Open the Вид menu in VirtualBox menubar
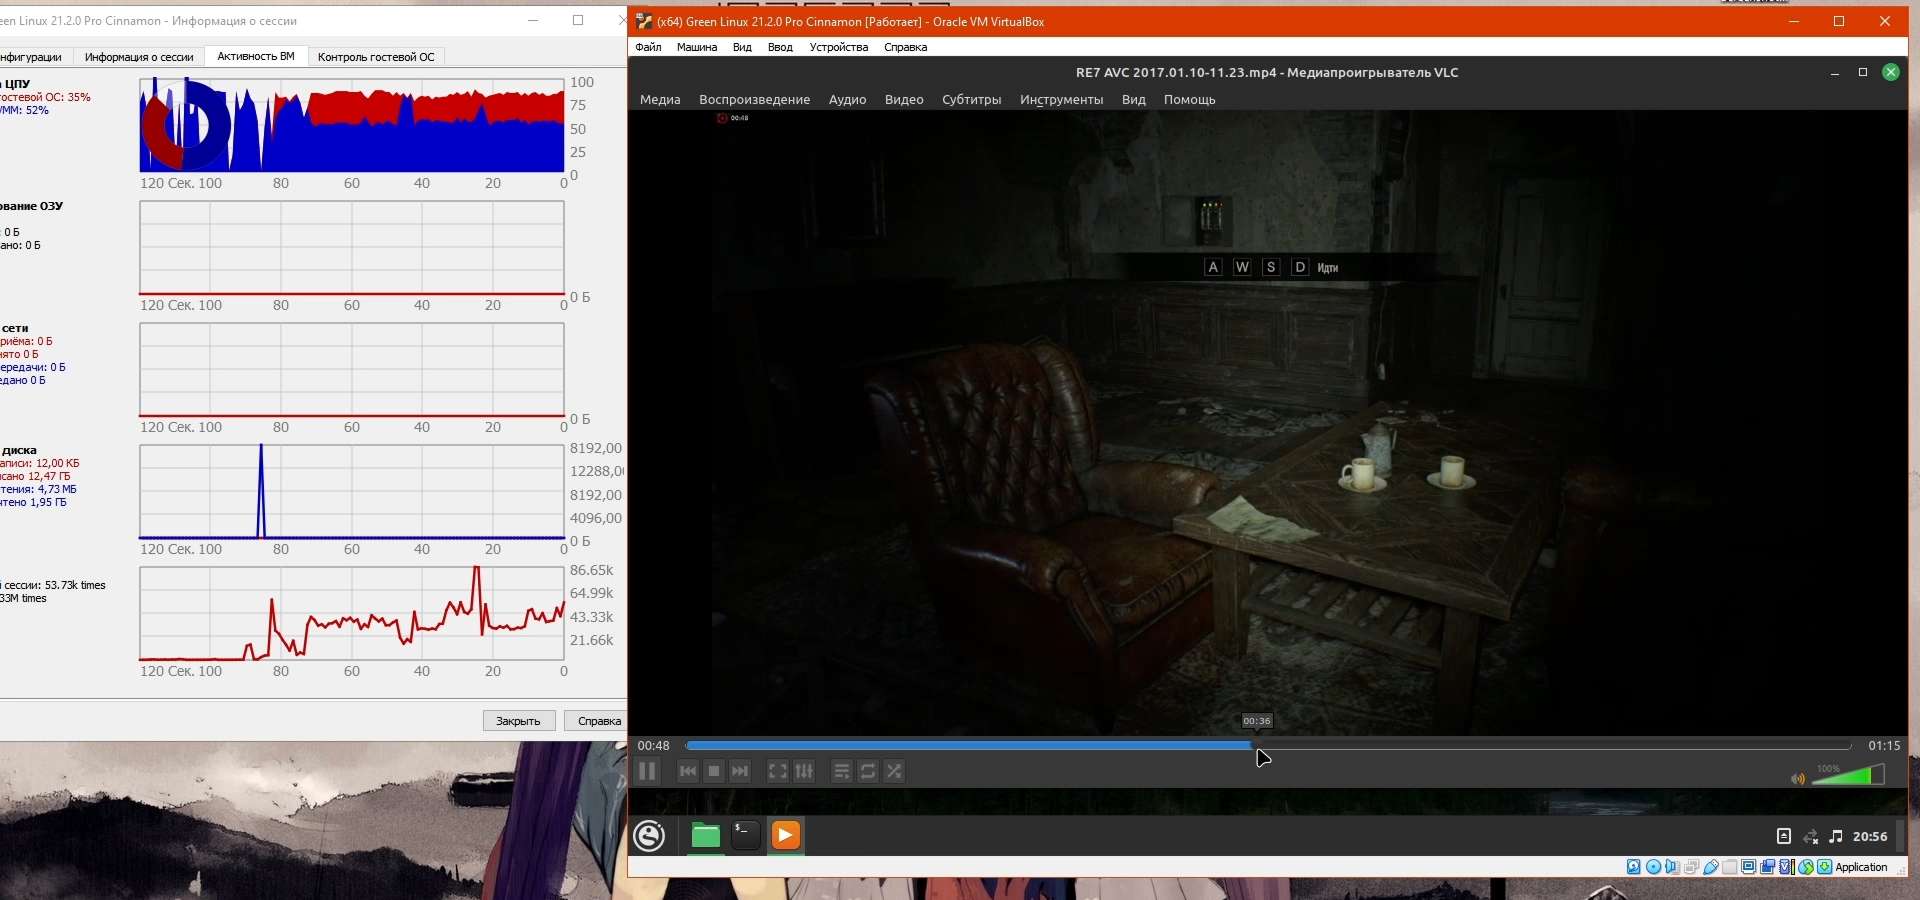 click(742, 47)
